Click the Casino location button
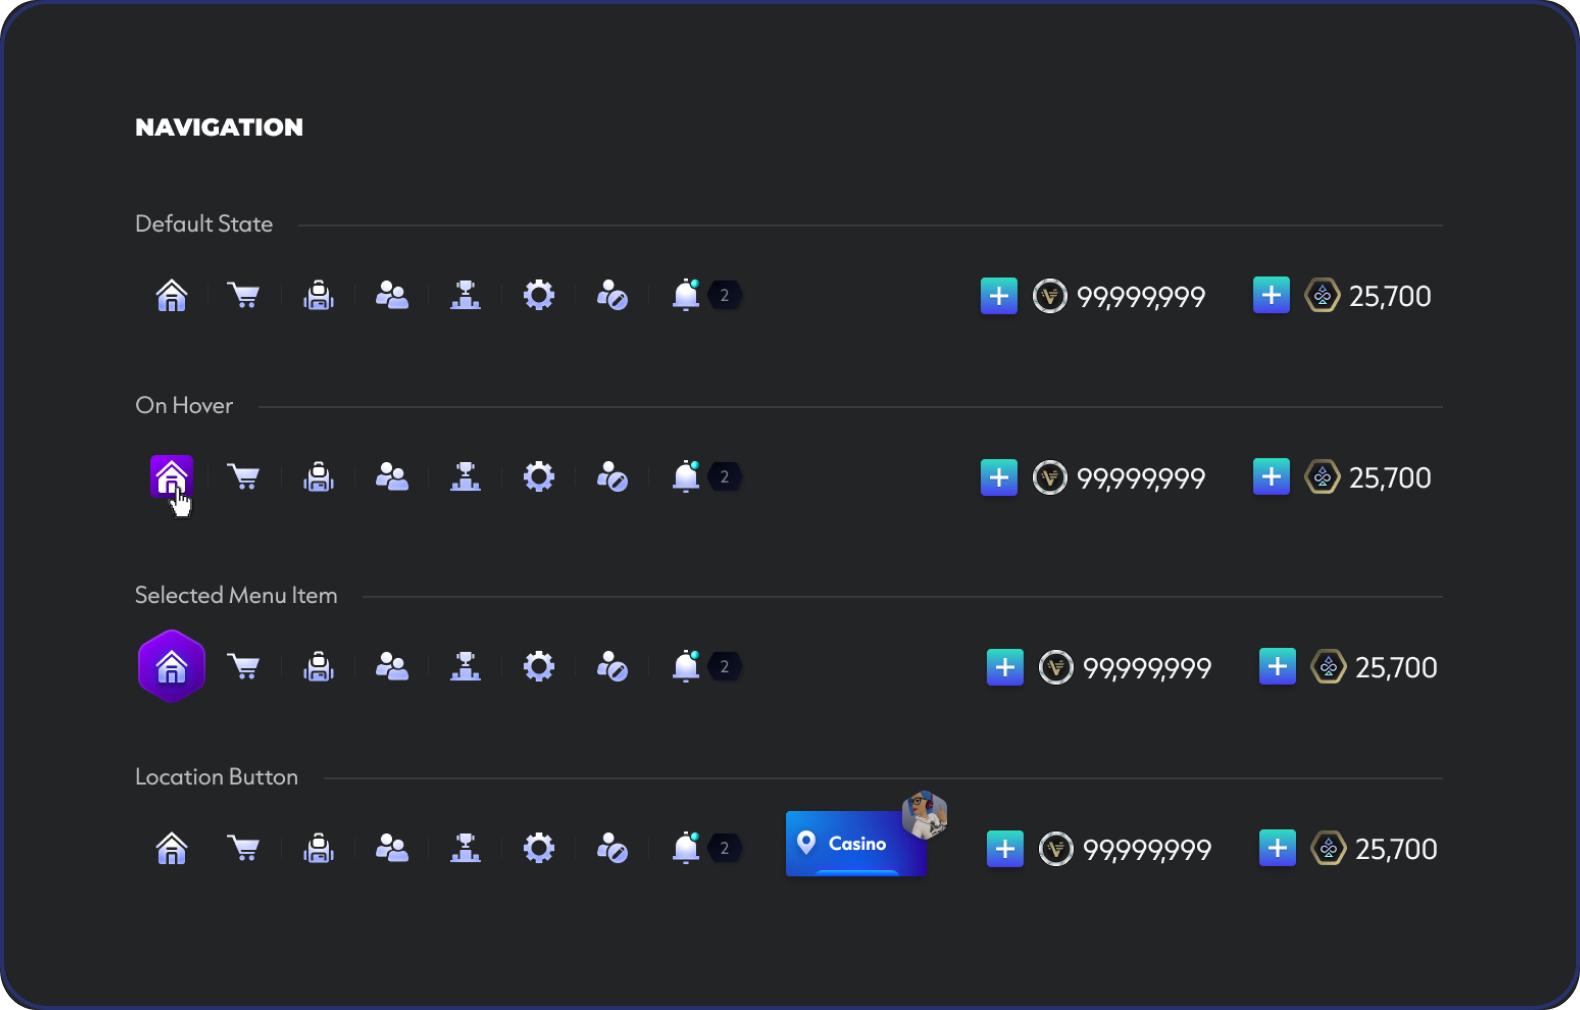 pos(856,844)
